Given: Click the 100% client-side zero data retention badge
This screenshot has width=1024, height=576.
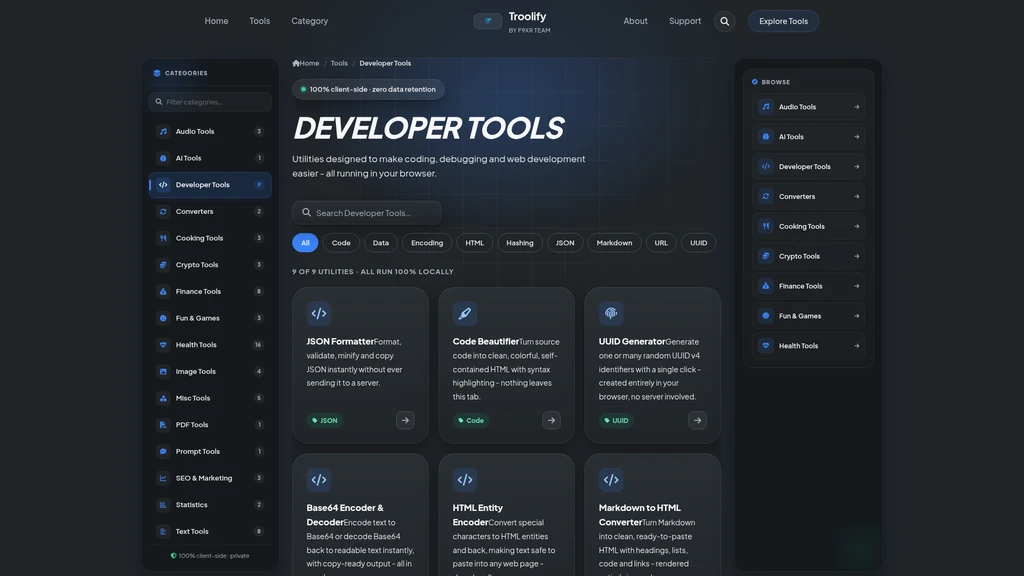Looking at the screenshot, I should click(368, 89).
